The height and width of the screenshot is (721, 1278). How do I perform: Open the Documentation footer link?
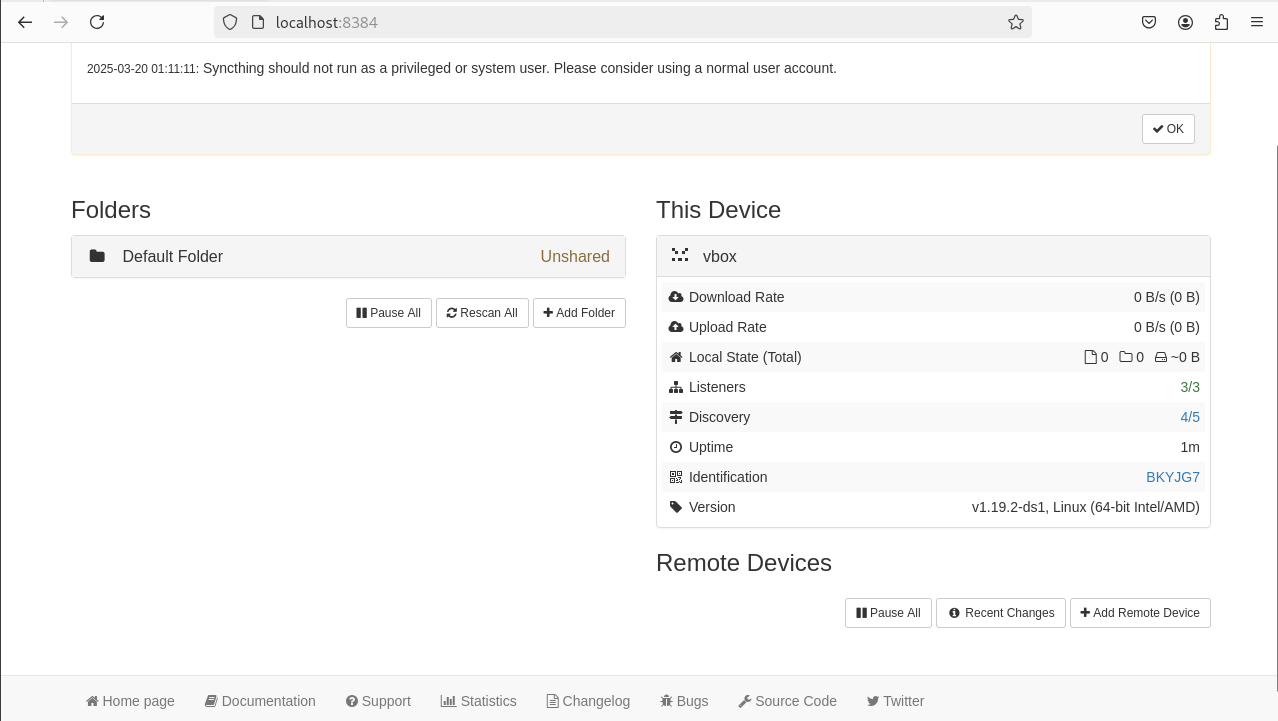[x=260, y=701]
